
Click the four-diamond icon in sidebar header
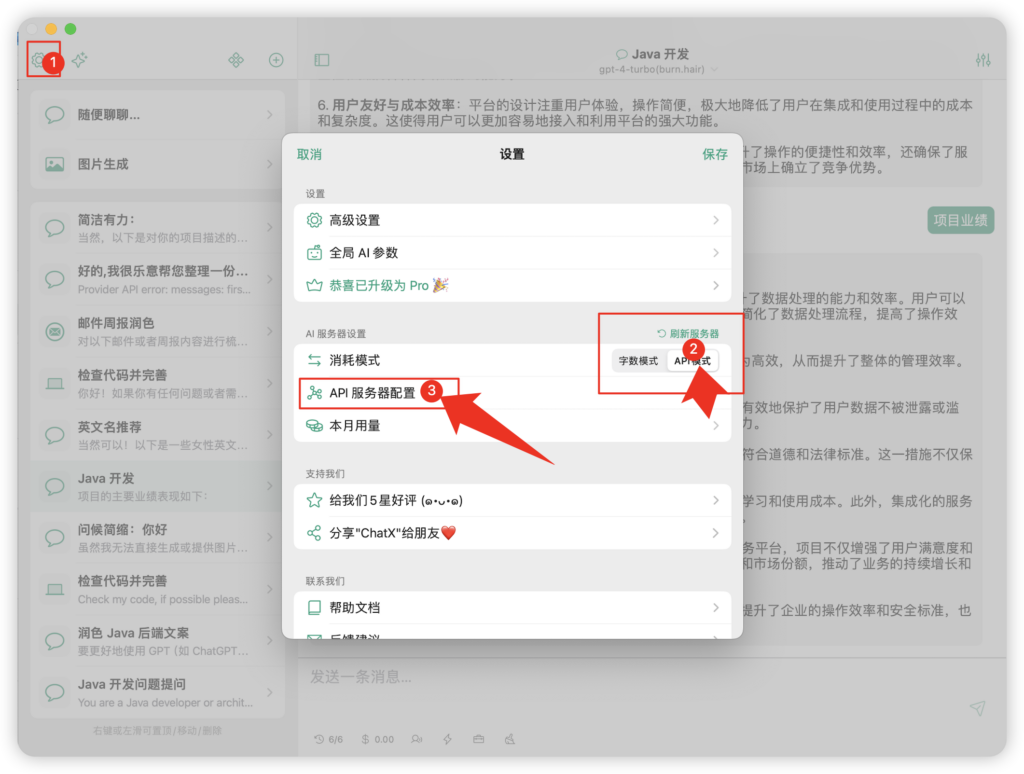coord(236,60)
